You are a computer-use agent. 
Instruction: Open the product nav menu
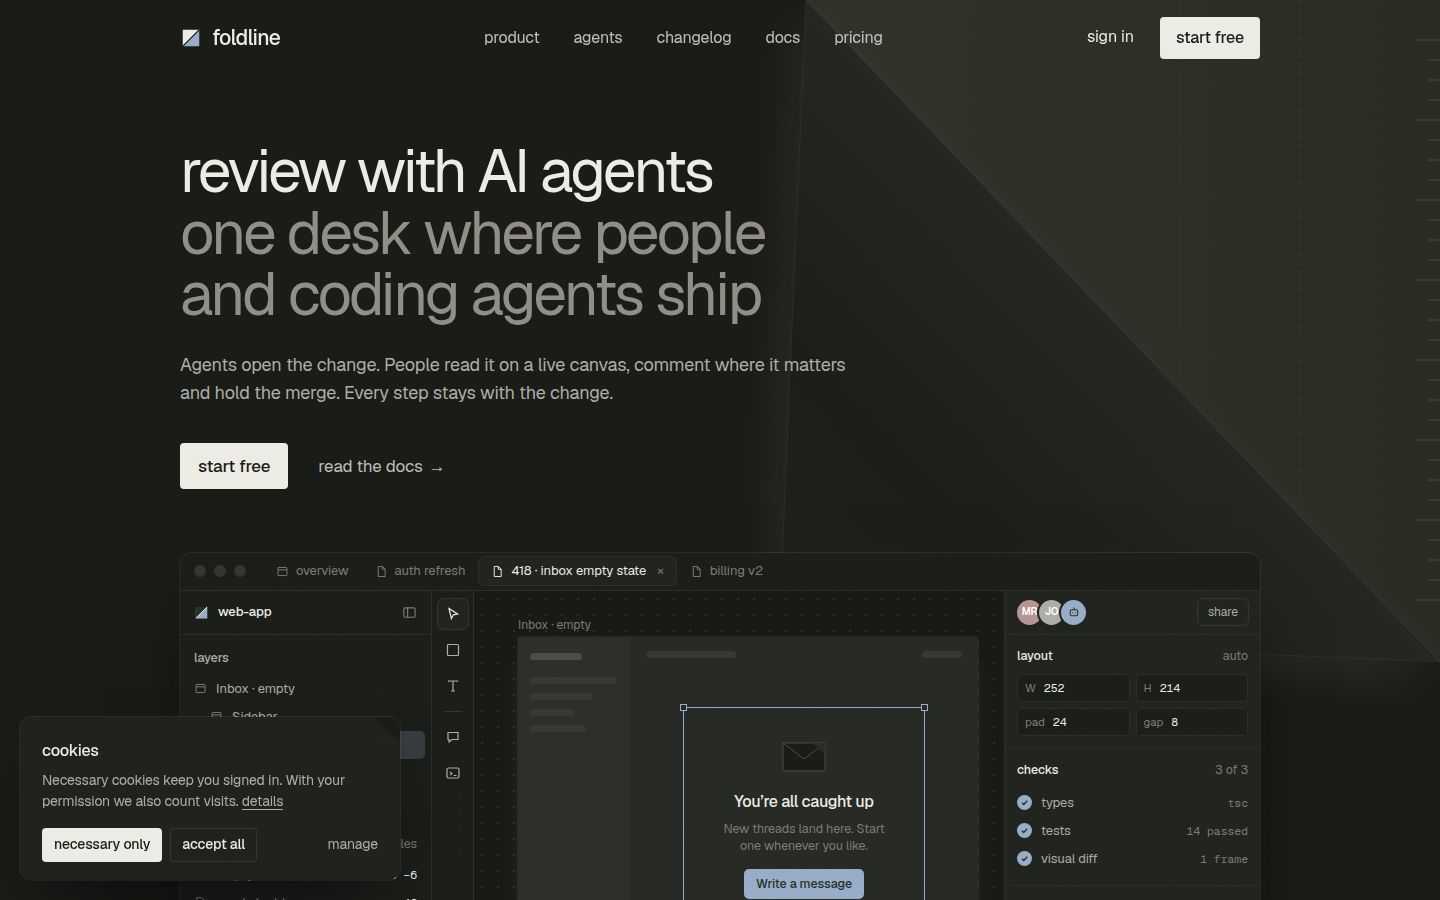point(512,38)
